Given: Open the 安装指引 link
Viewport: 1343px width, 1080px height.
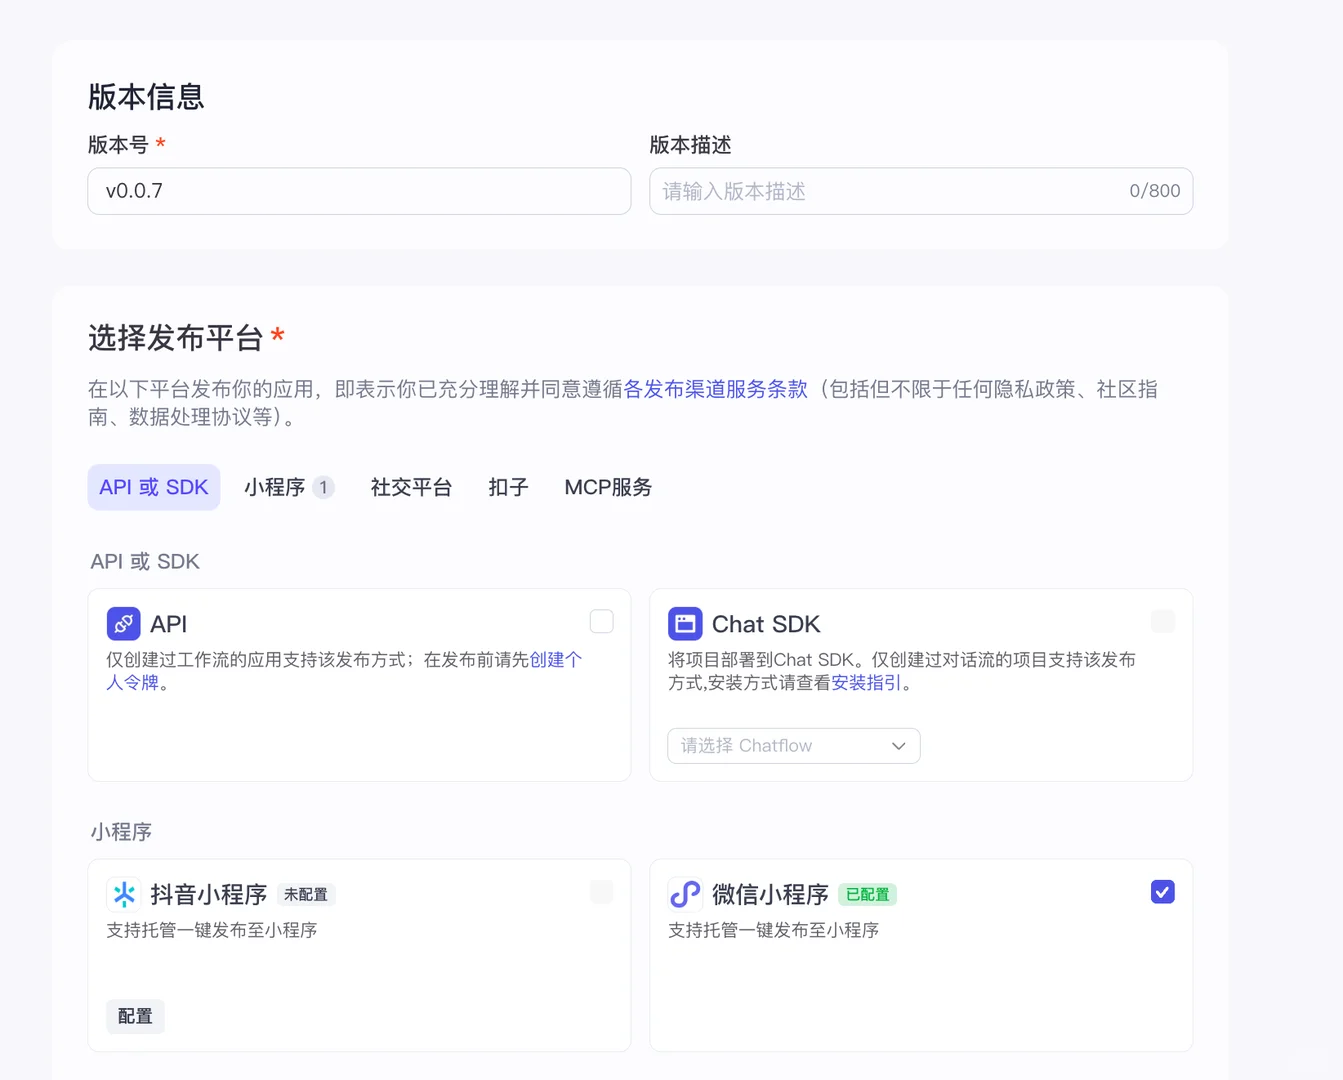Looking at the screenshot, I should click(866, 683).
